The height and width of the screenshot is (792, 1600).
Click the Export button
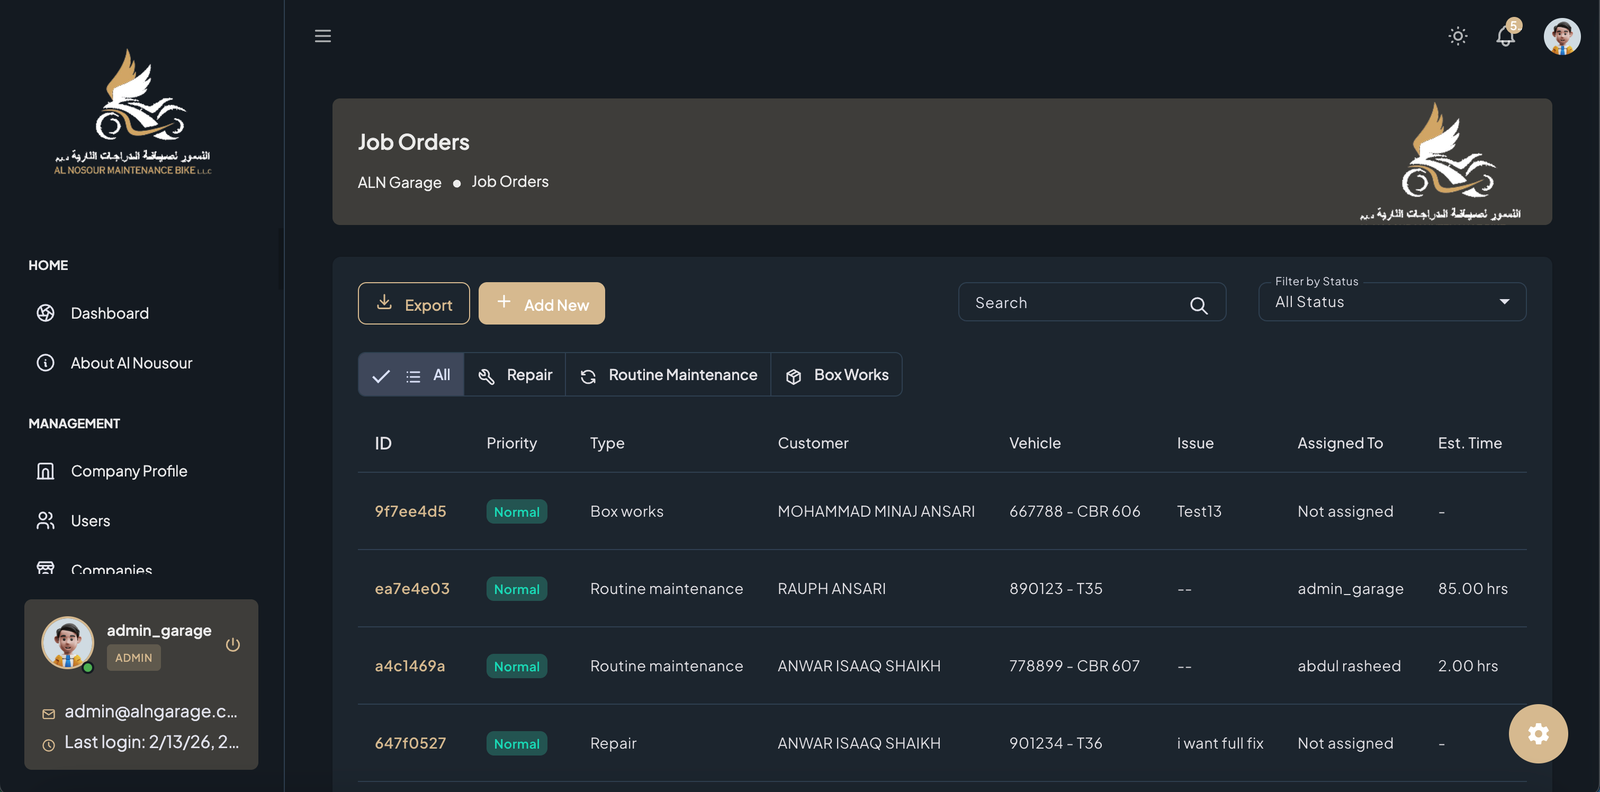tap(414, 304)
